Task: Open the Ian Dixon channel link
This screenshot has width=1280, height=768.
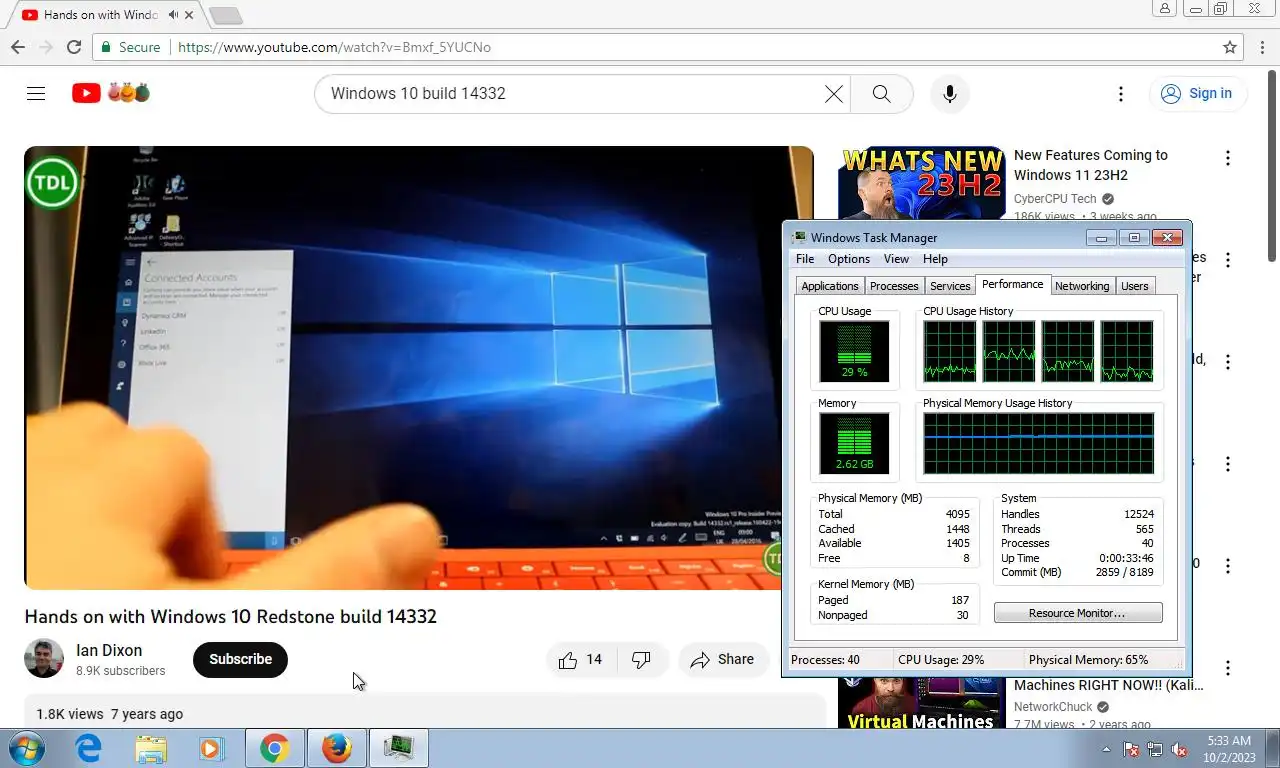Action: (x=109, y=650)
